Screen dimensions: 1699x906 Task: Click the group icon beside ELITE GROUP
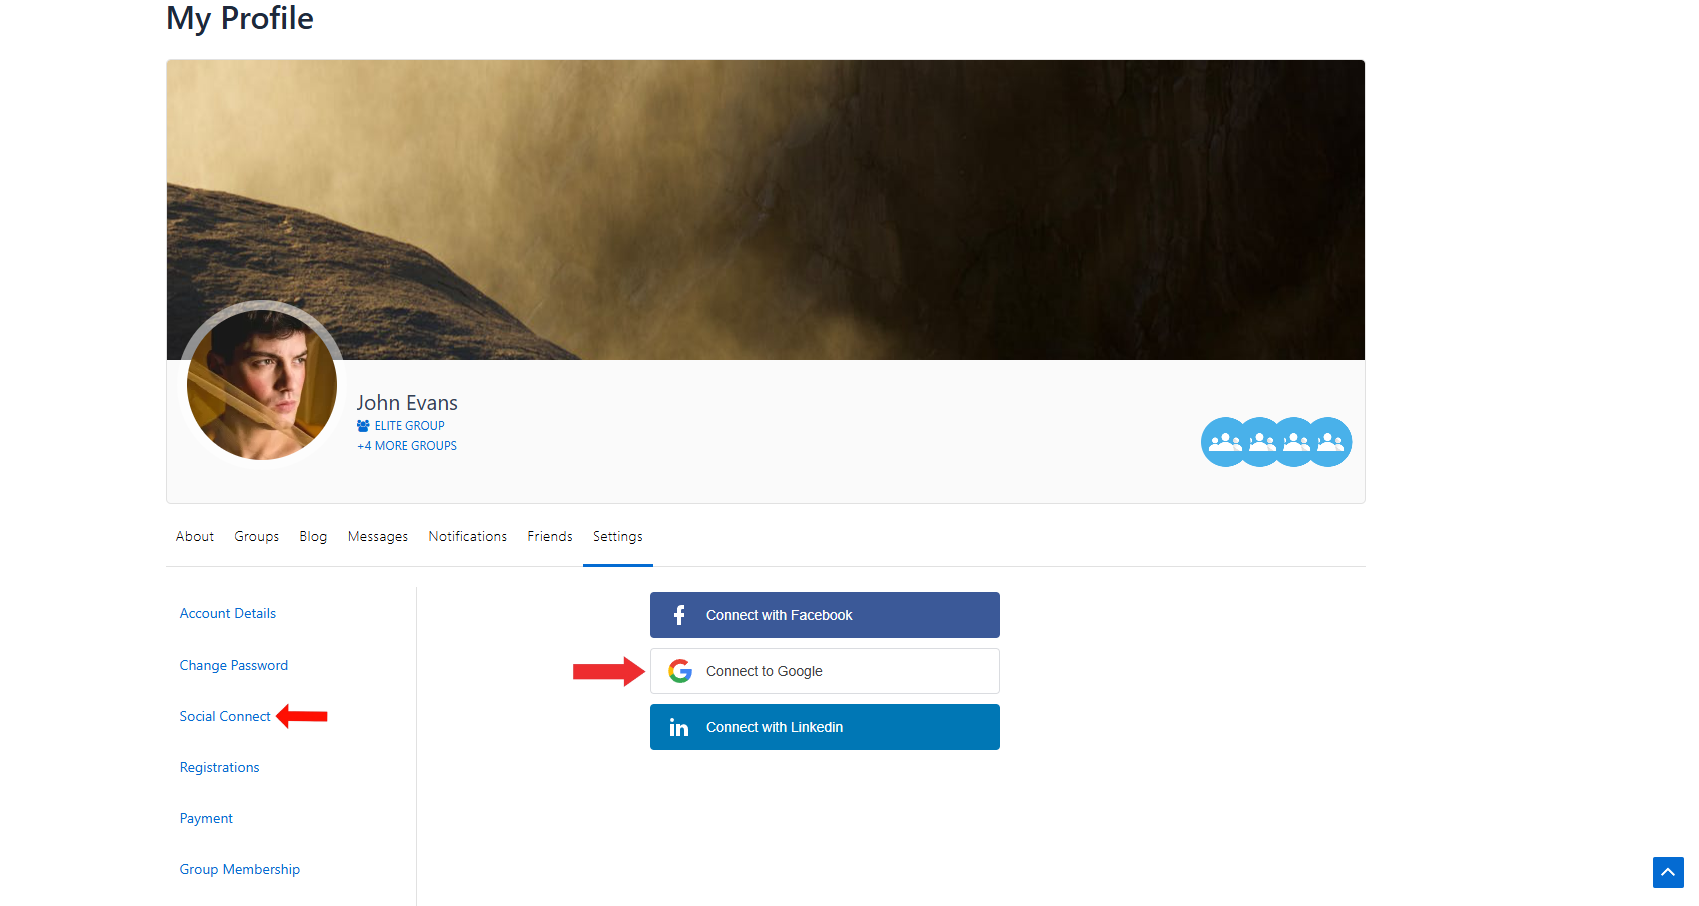click(x=363, y=426)
